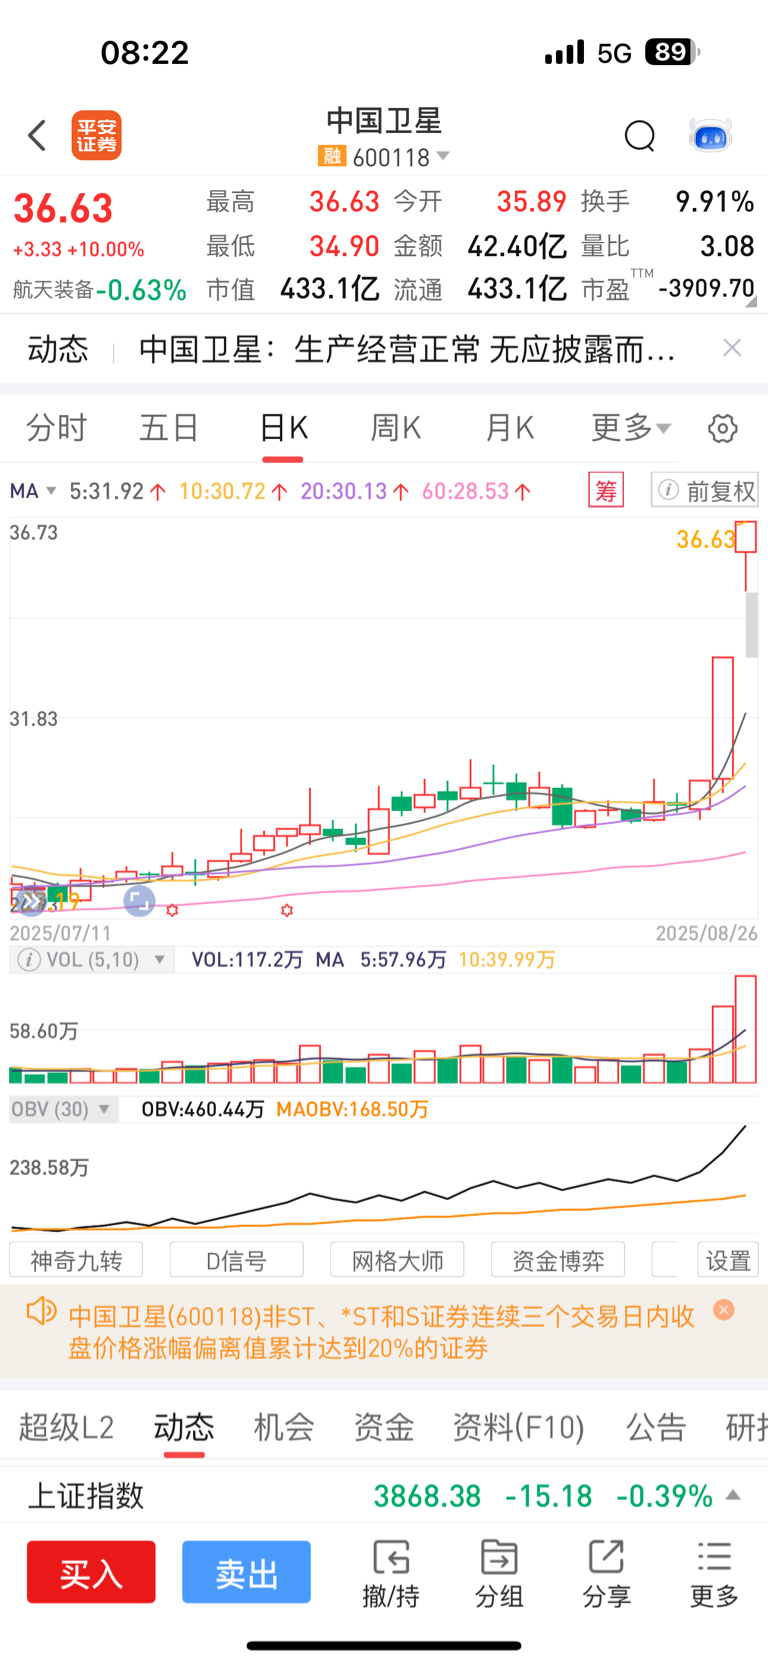
Task: Select the 日K chart tab
Action: (x=283, y=428)
